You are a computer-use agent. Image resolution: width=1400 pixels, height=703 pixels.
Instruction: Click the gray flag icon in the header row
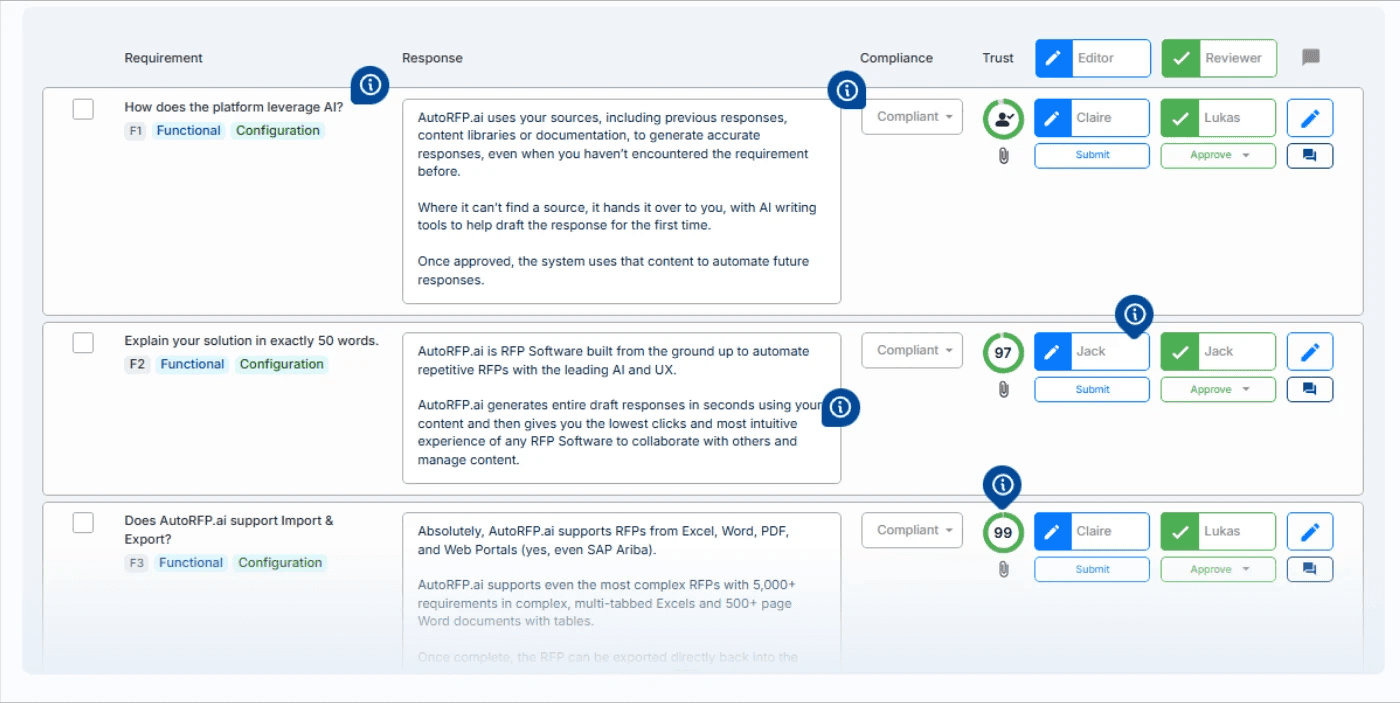tap(1311, 57)
